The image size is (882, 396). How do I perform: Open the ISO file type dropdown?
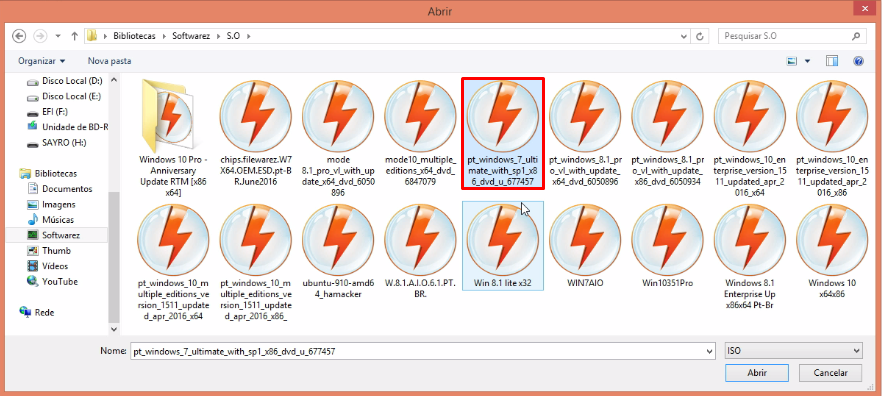click(x=793, y=351)
